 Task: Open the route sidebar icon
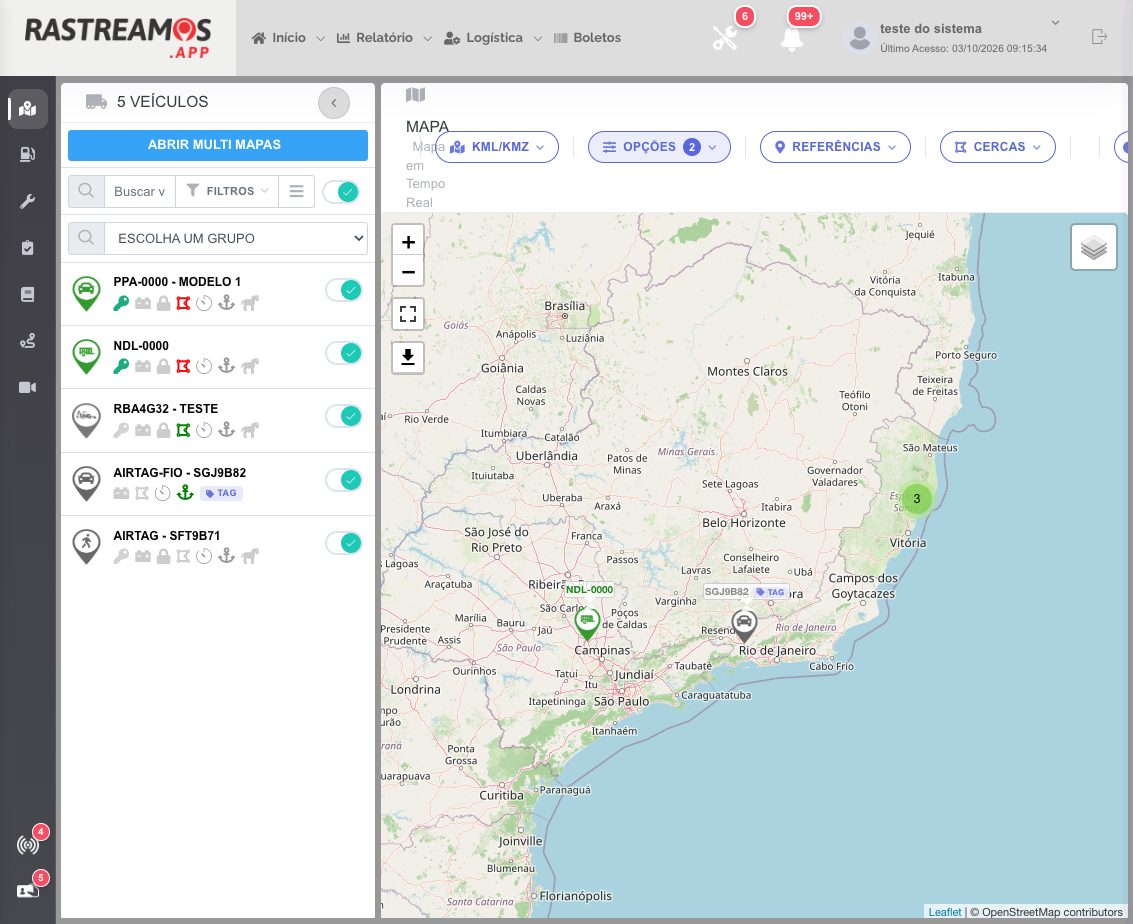(27, 341)
